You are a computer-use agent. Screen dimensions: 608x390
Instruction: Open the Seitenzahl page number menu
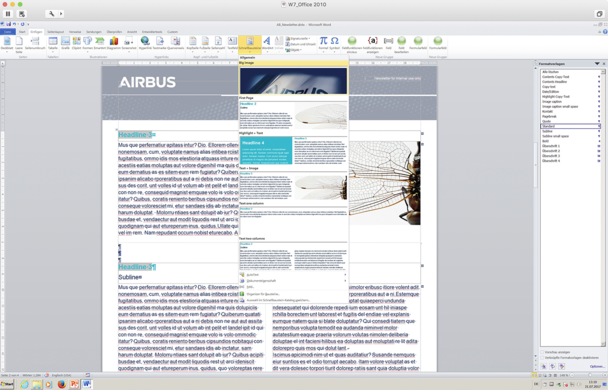(218, 44)
